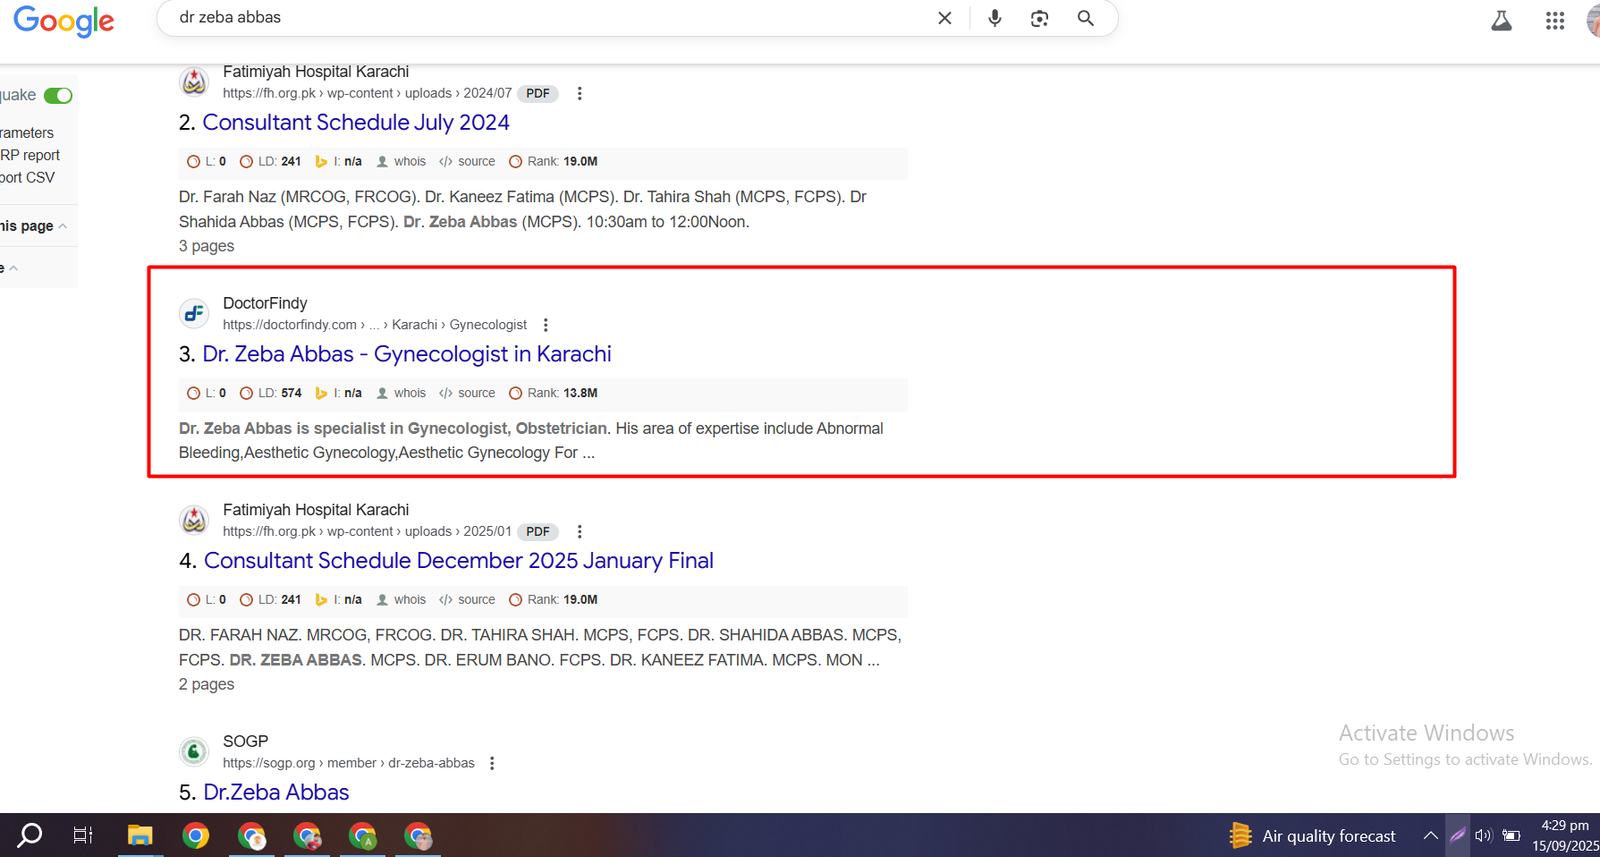The width and height of the screenshot is (1600, 857).
Task: Open Dr. Zeba Abbas Gynecologist in Karachi link
Action: pyautogui.click(x=406, y=354)
